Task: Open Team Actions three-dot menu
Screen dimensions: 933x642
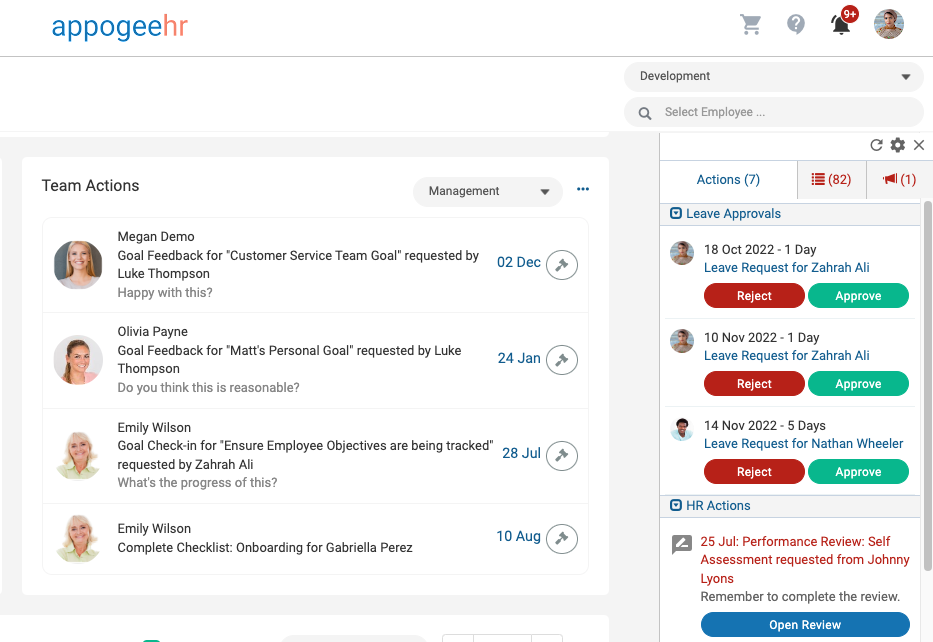Action: 583,190
